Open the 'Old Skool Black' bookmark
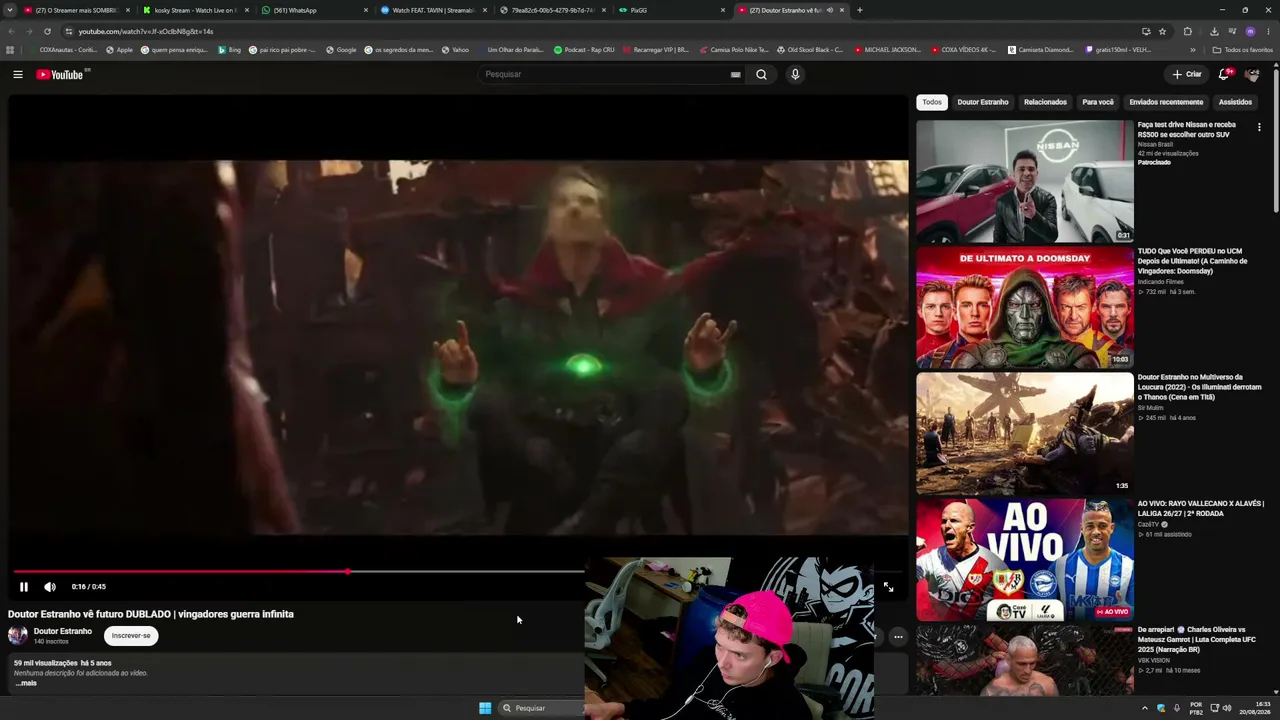 point(809,49)
